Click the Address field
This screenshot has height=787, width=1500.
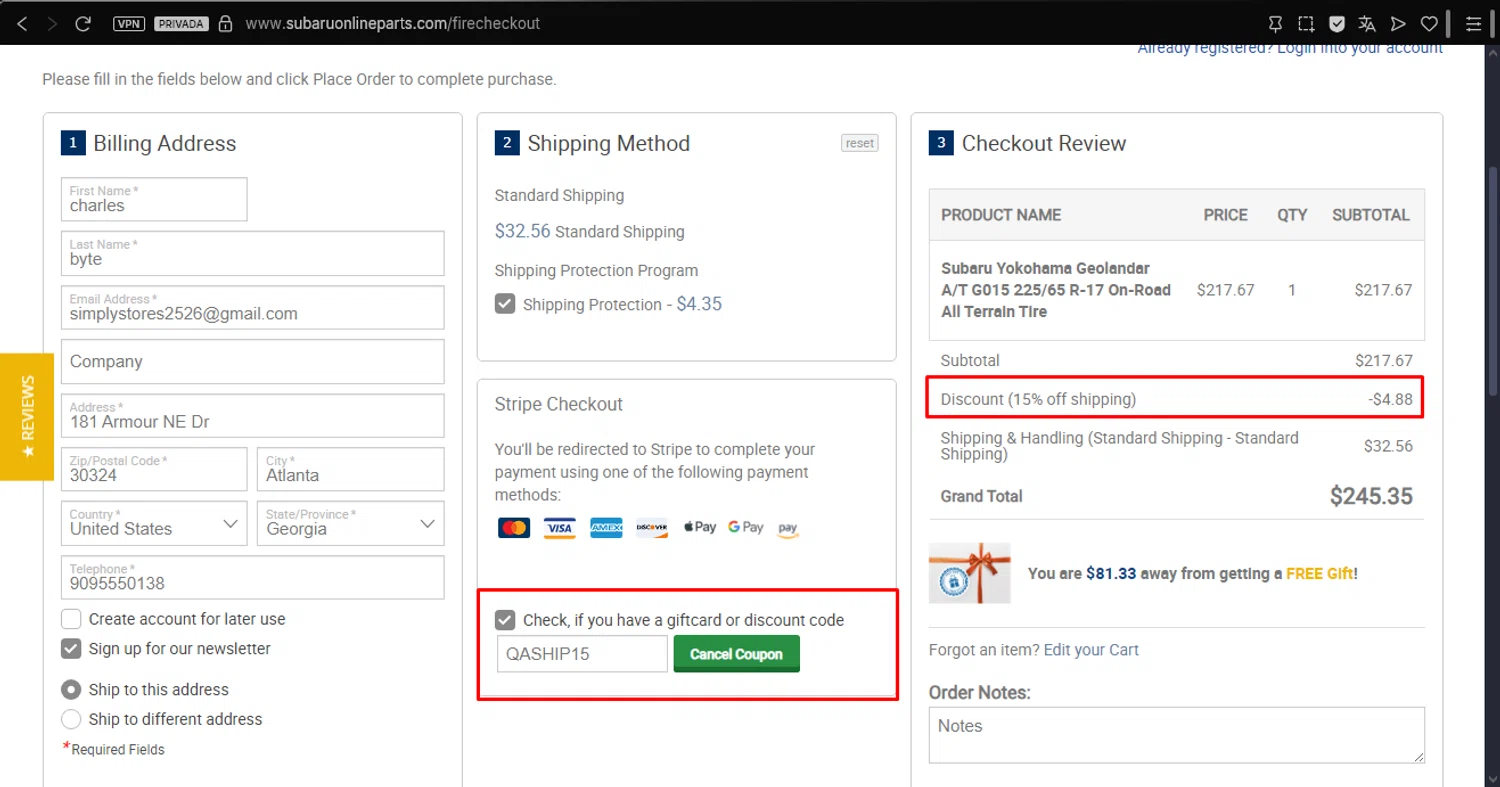(253, 415)
